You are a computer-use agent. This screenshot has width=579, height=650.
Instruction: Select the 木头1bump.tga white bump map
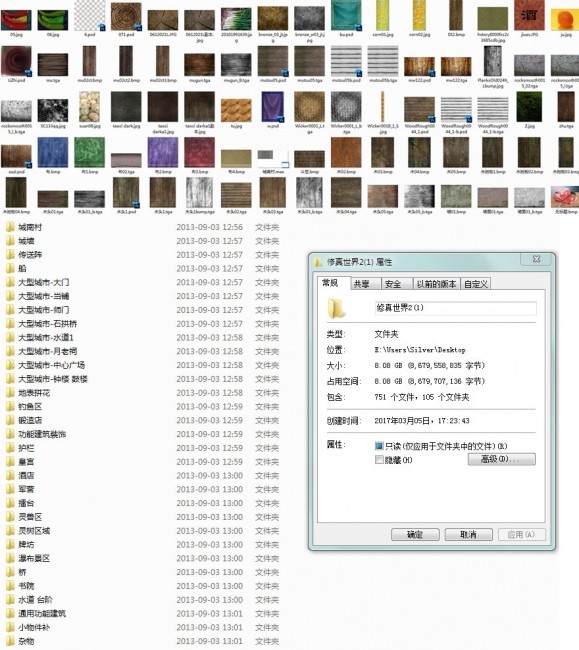199,192
